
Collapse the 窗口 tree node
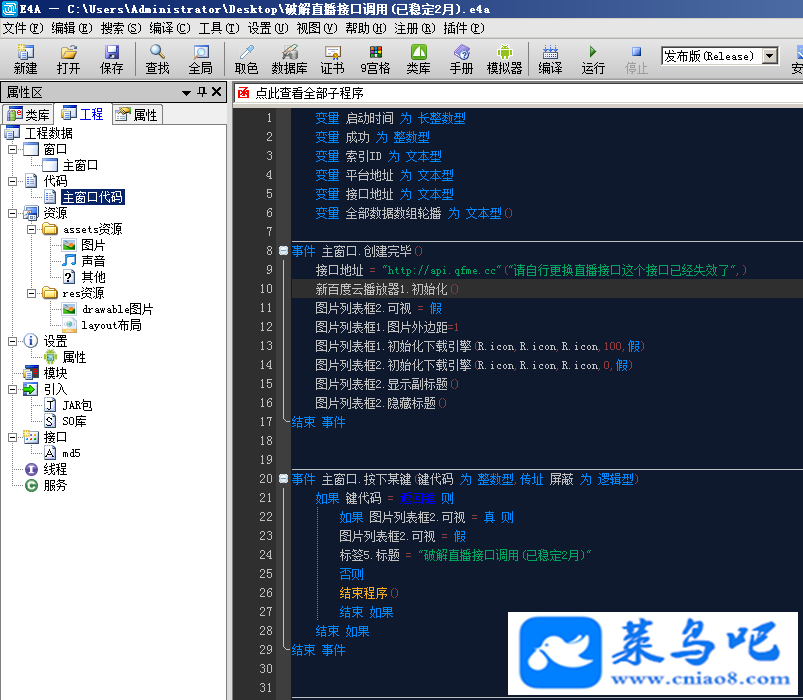pyautogui.click(x=12, y=150)
